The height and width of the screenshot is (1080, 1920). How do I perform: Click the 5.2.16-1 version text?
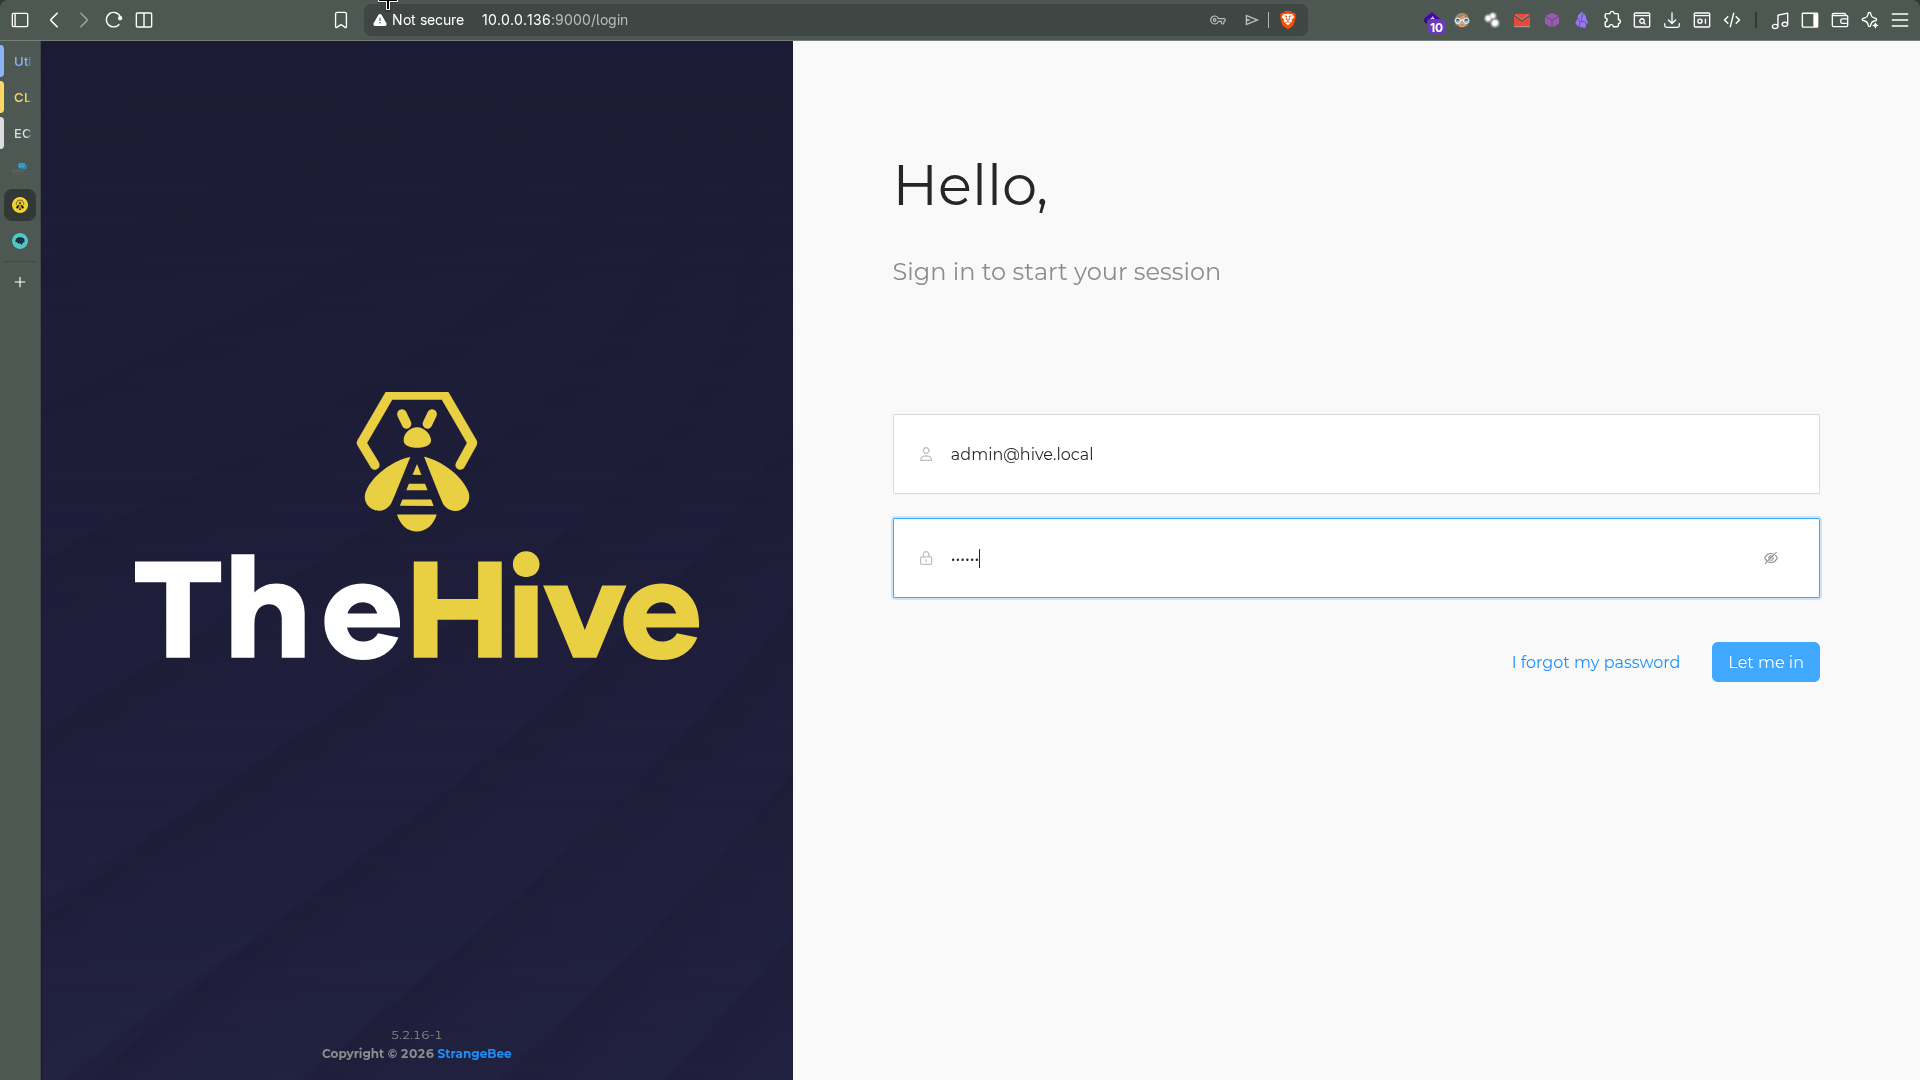pos(417,1035)
